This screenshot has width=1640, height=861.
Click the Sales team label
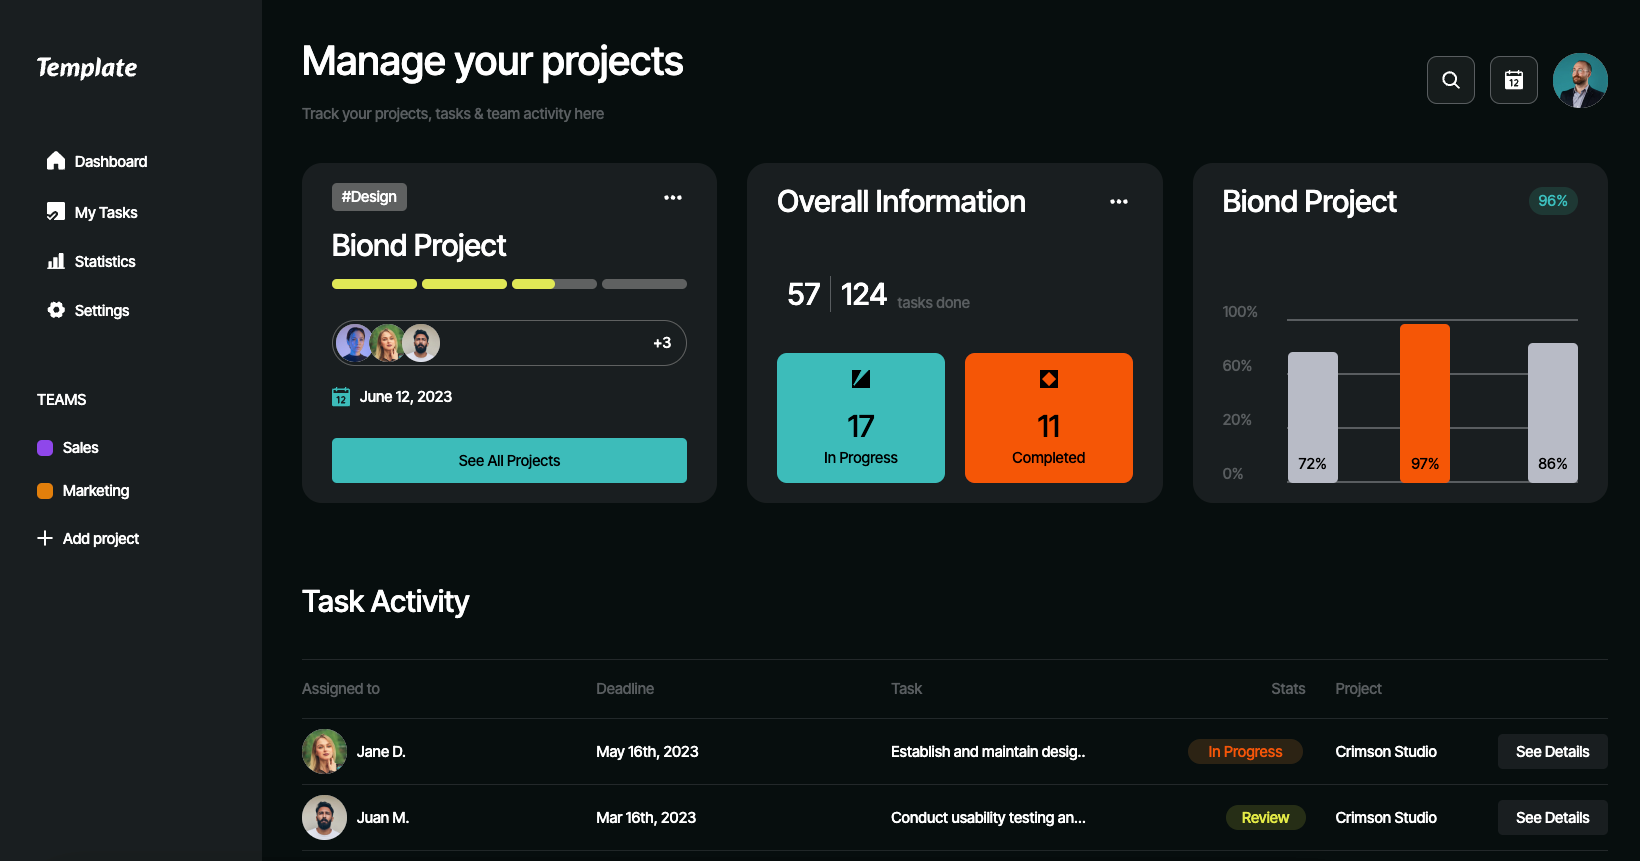click(x=80, y=448)
